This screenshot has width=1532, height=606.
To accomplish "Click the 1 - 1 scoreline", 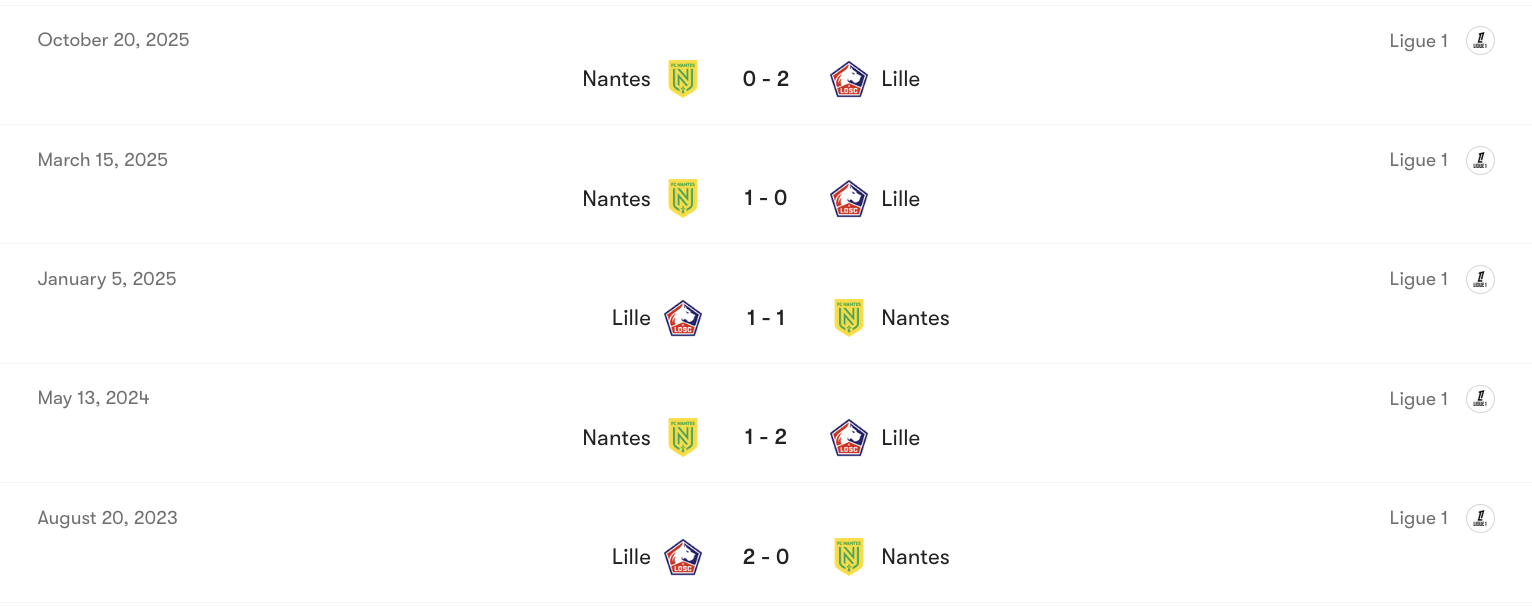I will pyautogui.click(x=766, y=317).
